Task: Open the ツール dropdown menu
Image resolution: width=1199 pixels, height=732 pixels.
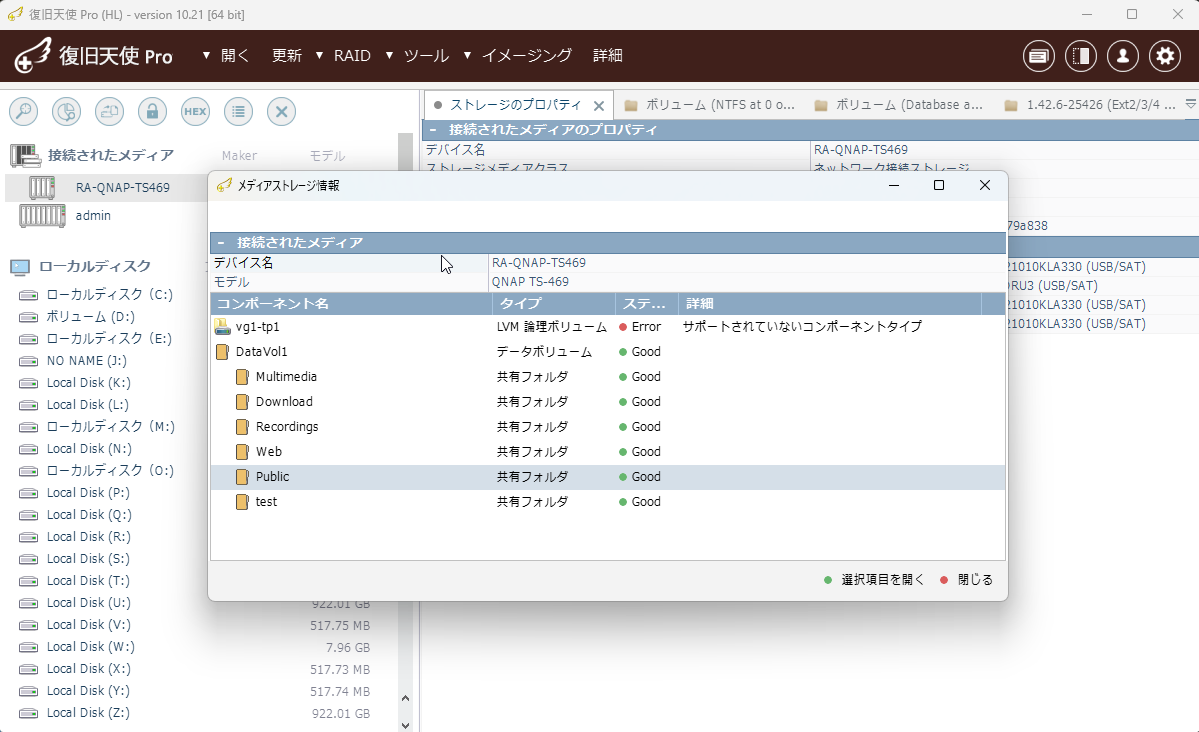Action: click(417, 56)
